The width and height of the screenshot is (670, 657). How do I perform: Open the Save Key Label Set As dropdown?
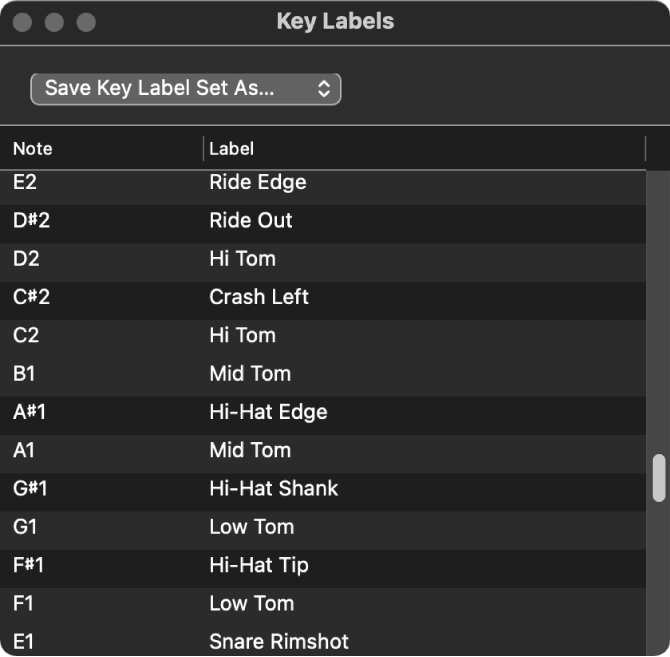click(x=186, y=88)
